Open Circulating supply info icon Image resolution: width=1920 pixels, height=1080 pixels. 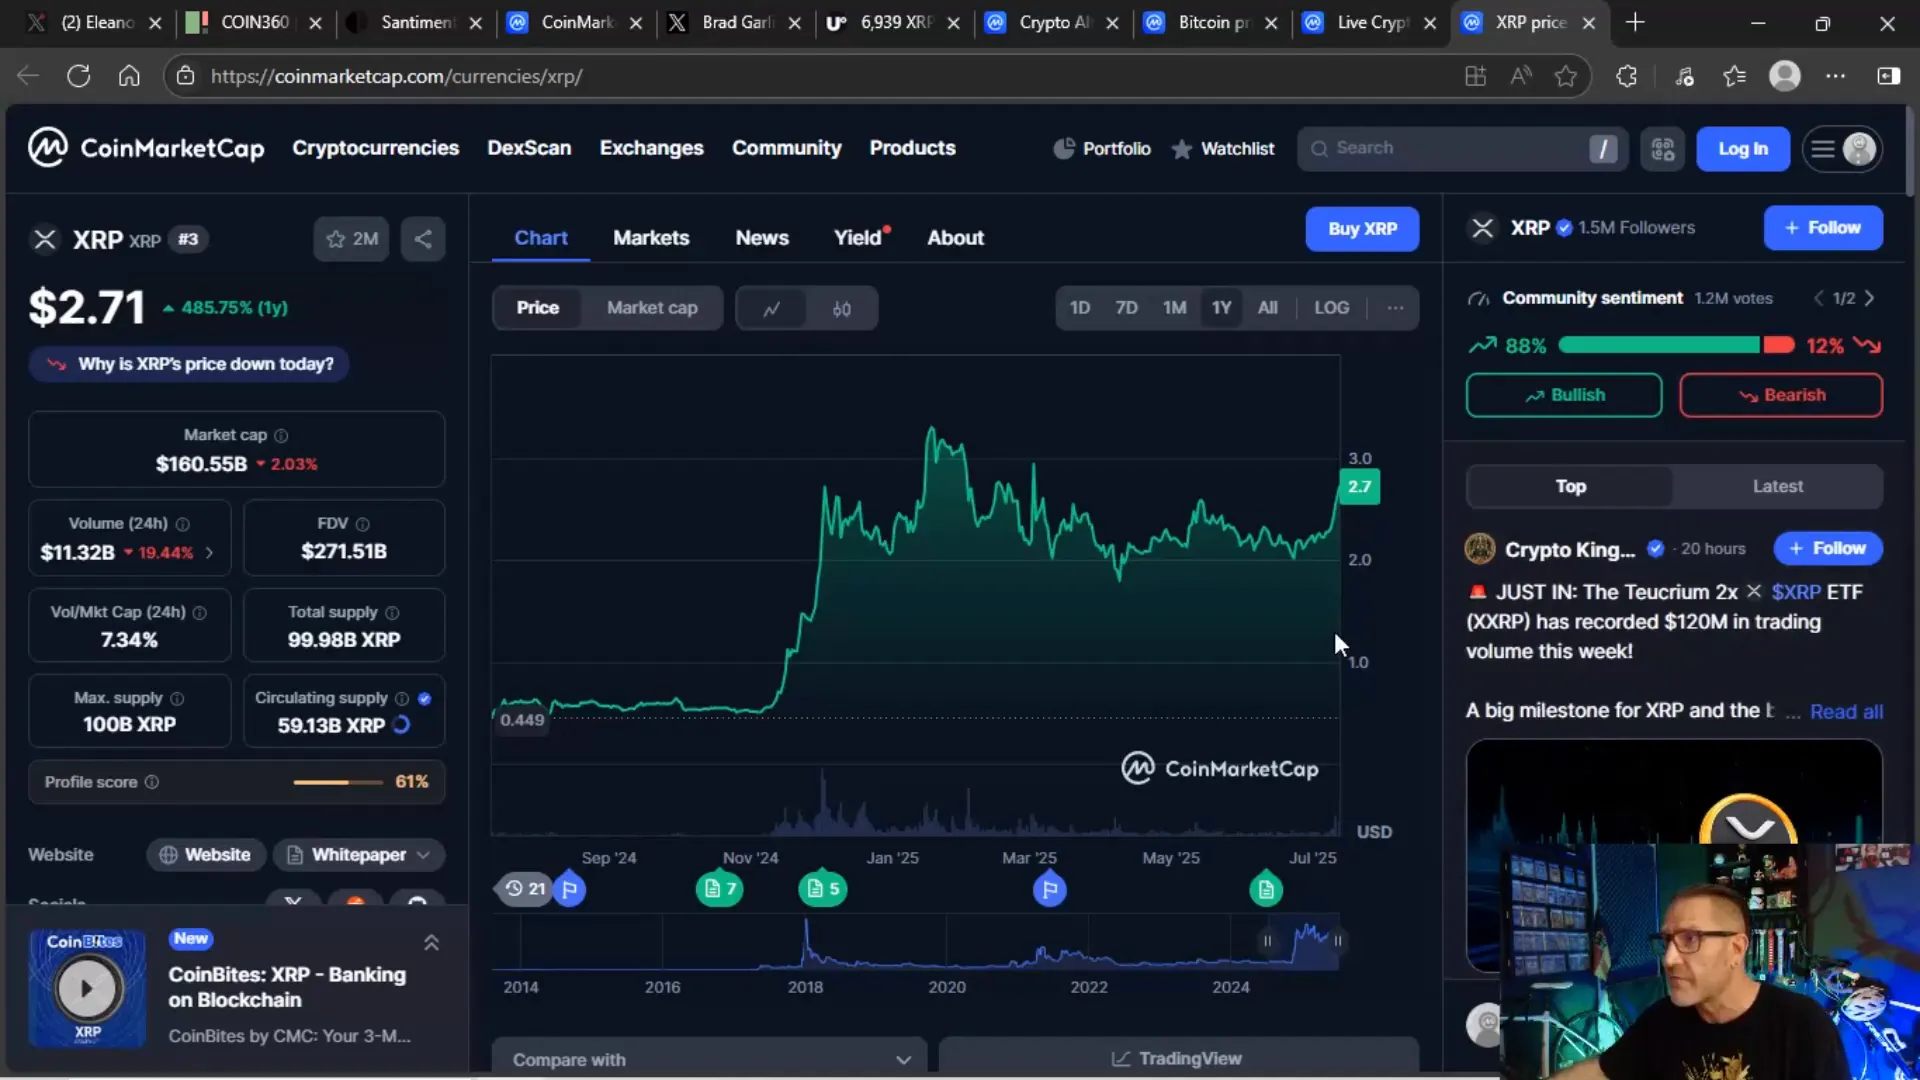tap(402, 698)
